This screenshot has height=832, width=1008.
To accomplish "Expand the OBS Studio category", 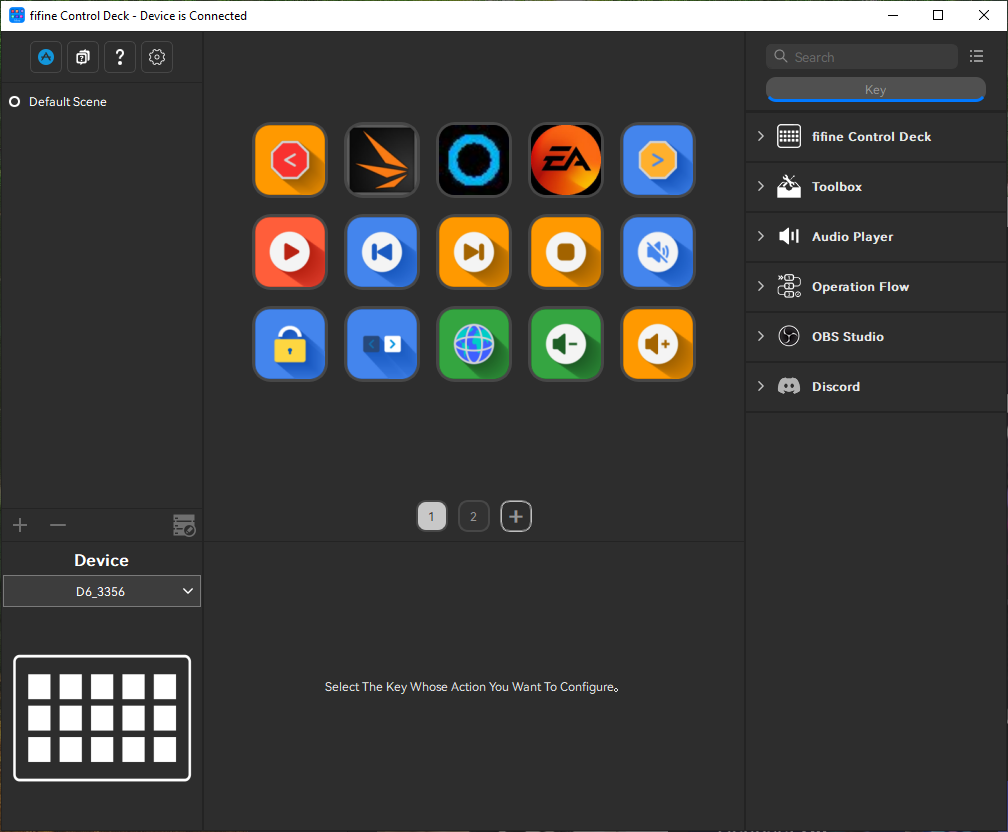I will click(761, 336).
